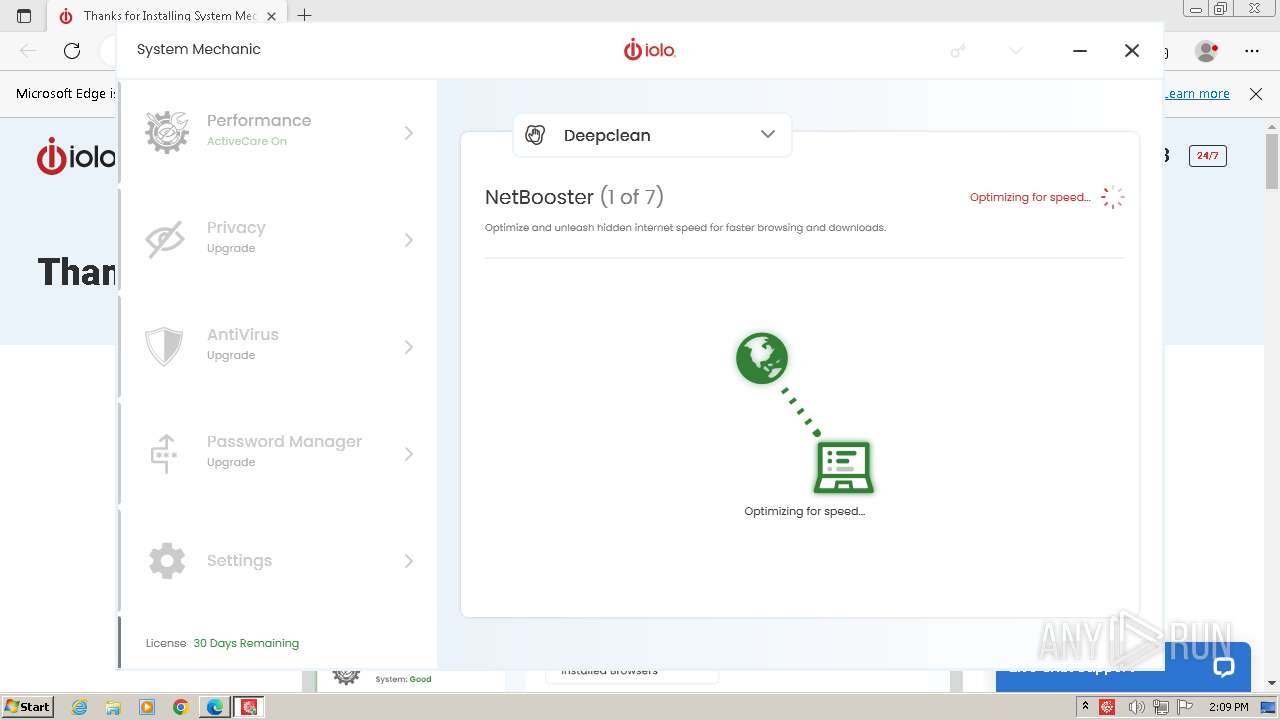This screenshot has height=720, width=1280.
Task: Click the NetBooster (1 of 7) heading
Action: pyautogui.click(x=574, y=196)
